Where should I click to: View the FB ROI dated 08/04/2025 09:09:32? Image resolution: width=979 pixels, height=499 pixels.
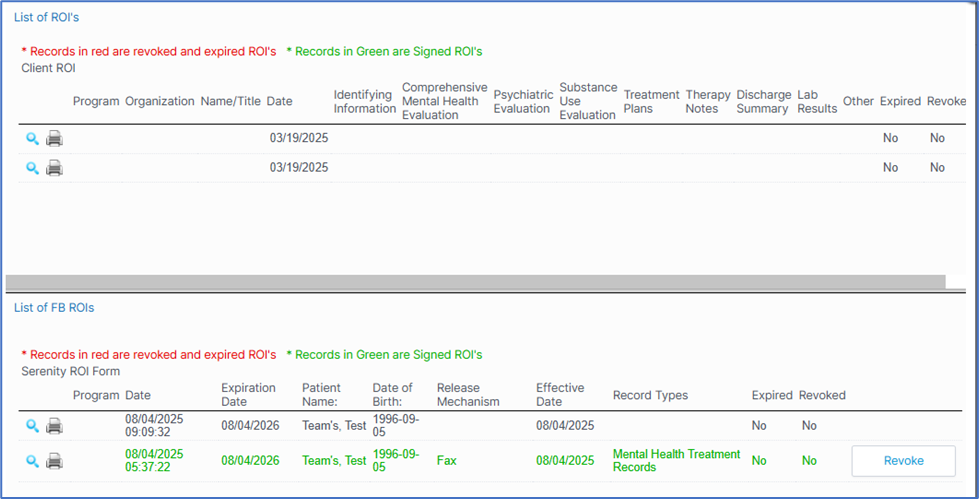click(32, 426)
